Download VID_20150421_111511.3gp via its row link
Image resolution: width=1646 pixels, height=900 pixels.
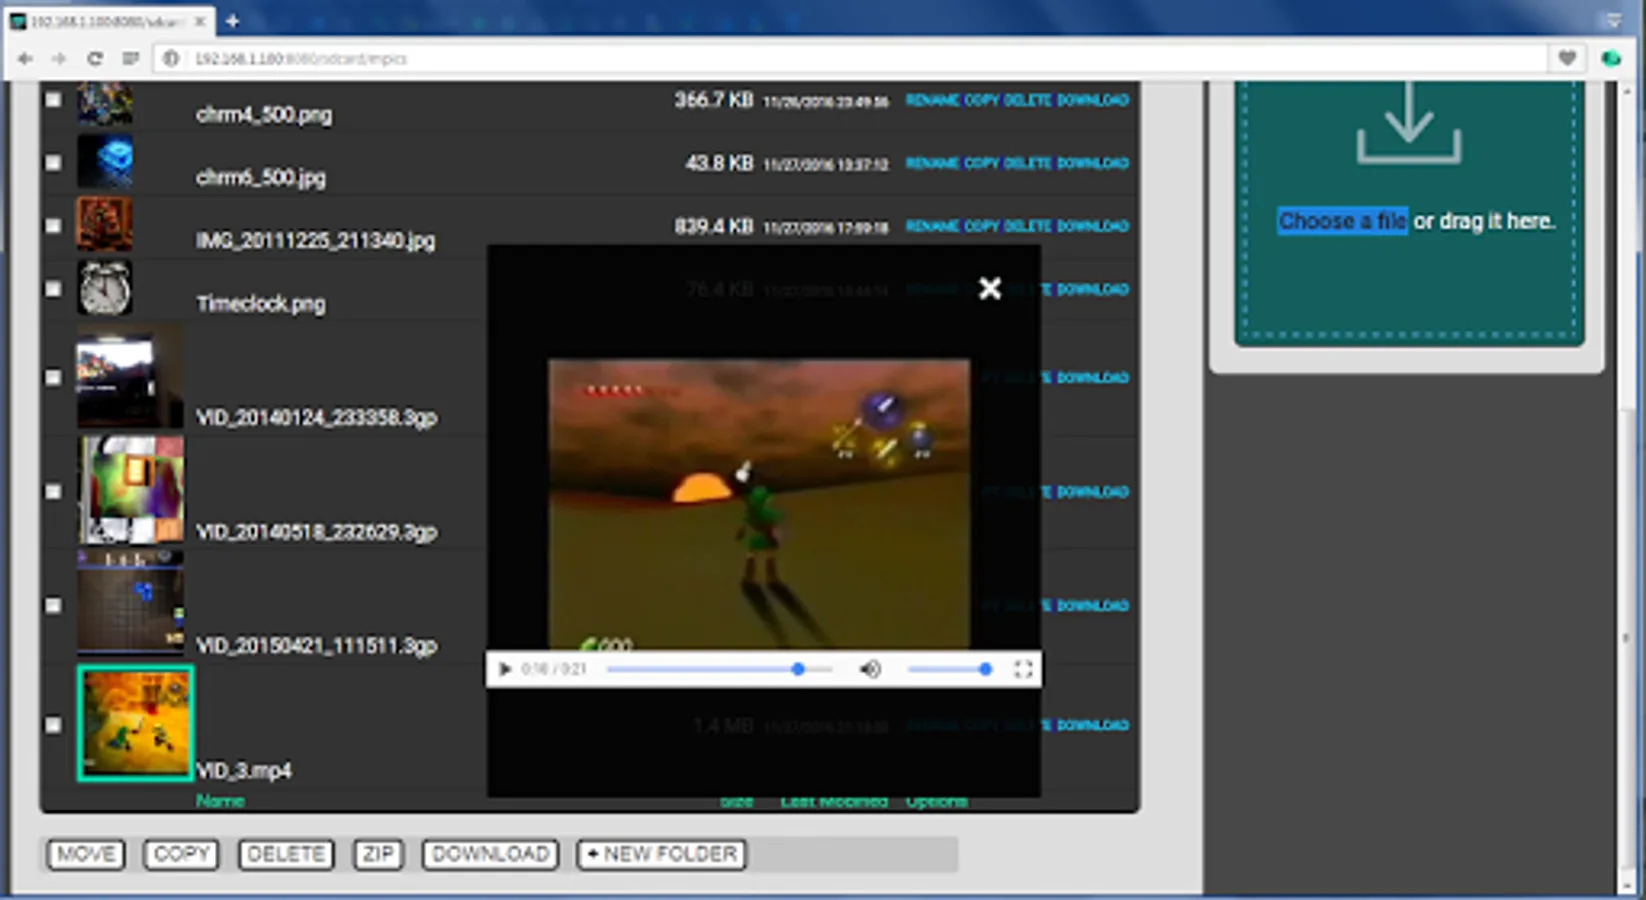point(1093,606)
